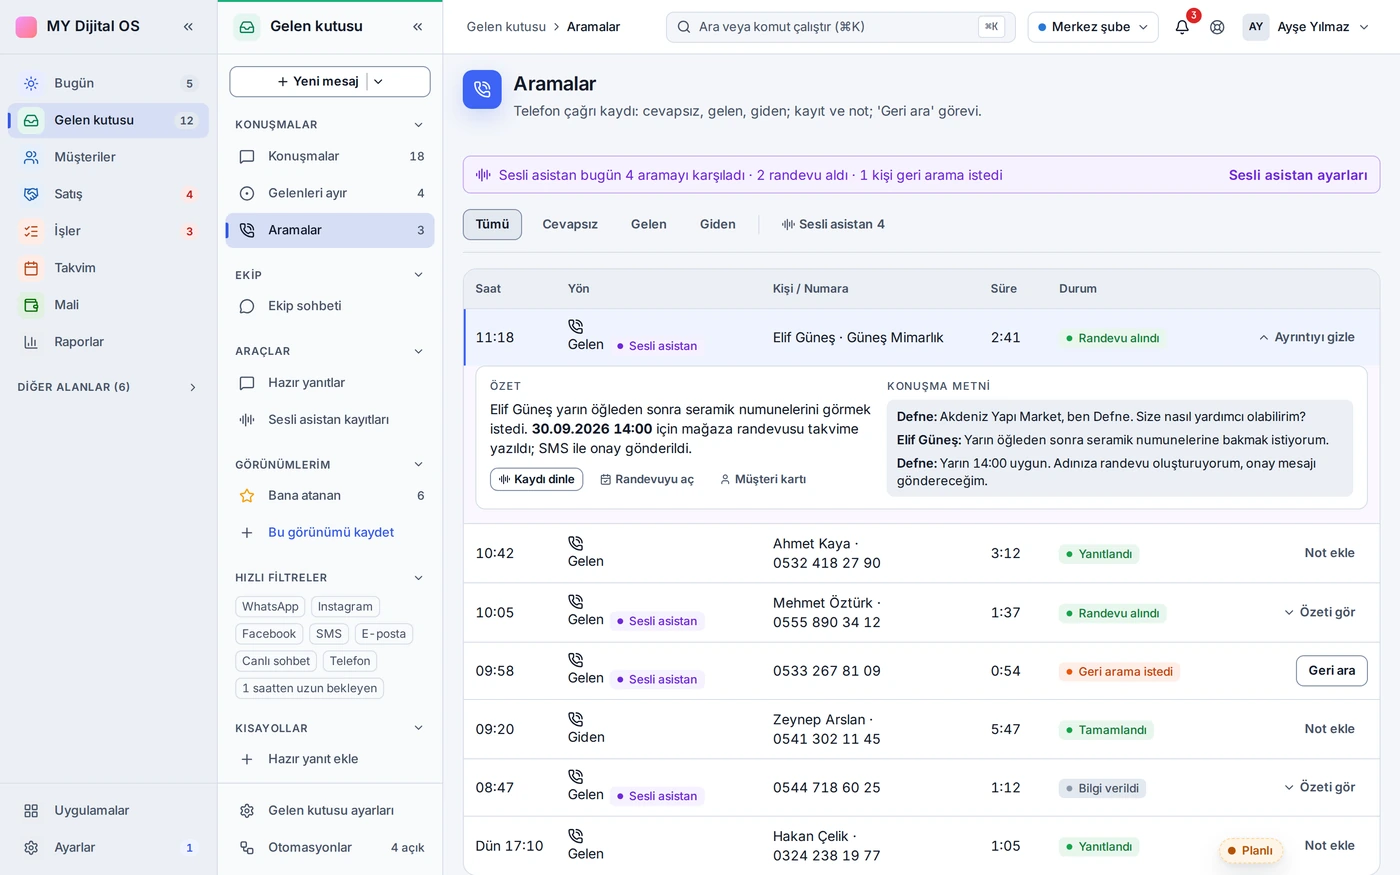Open İşler section

tap(108, 231)
